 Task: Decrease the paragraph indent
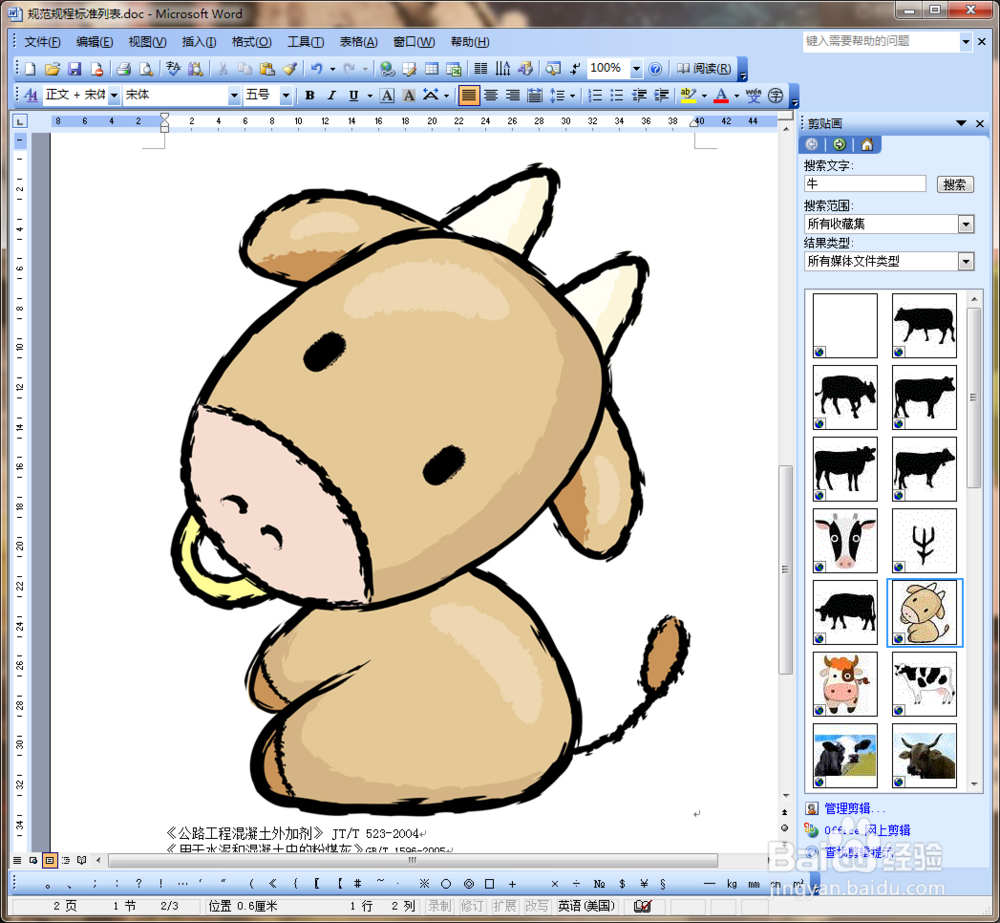639,95
